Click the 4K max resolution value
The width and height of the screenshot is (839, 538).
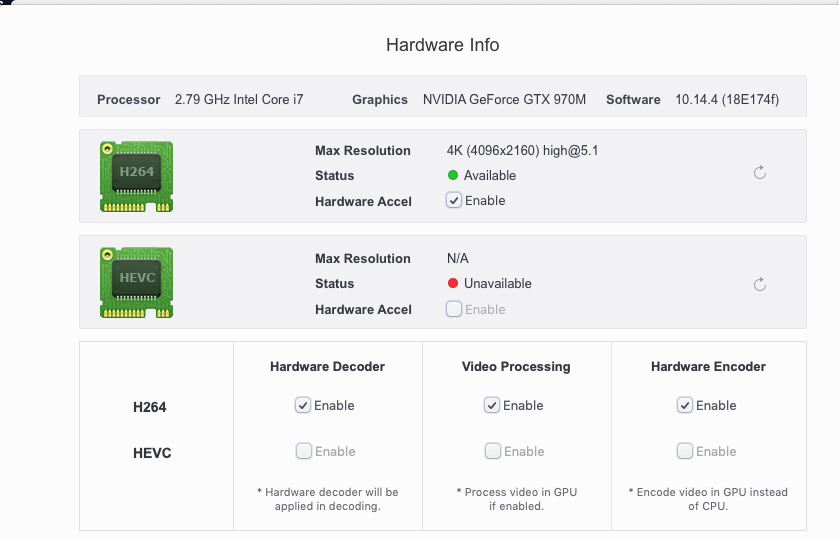point(522,150)
